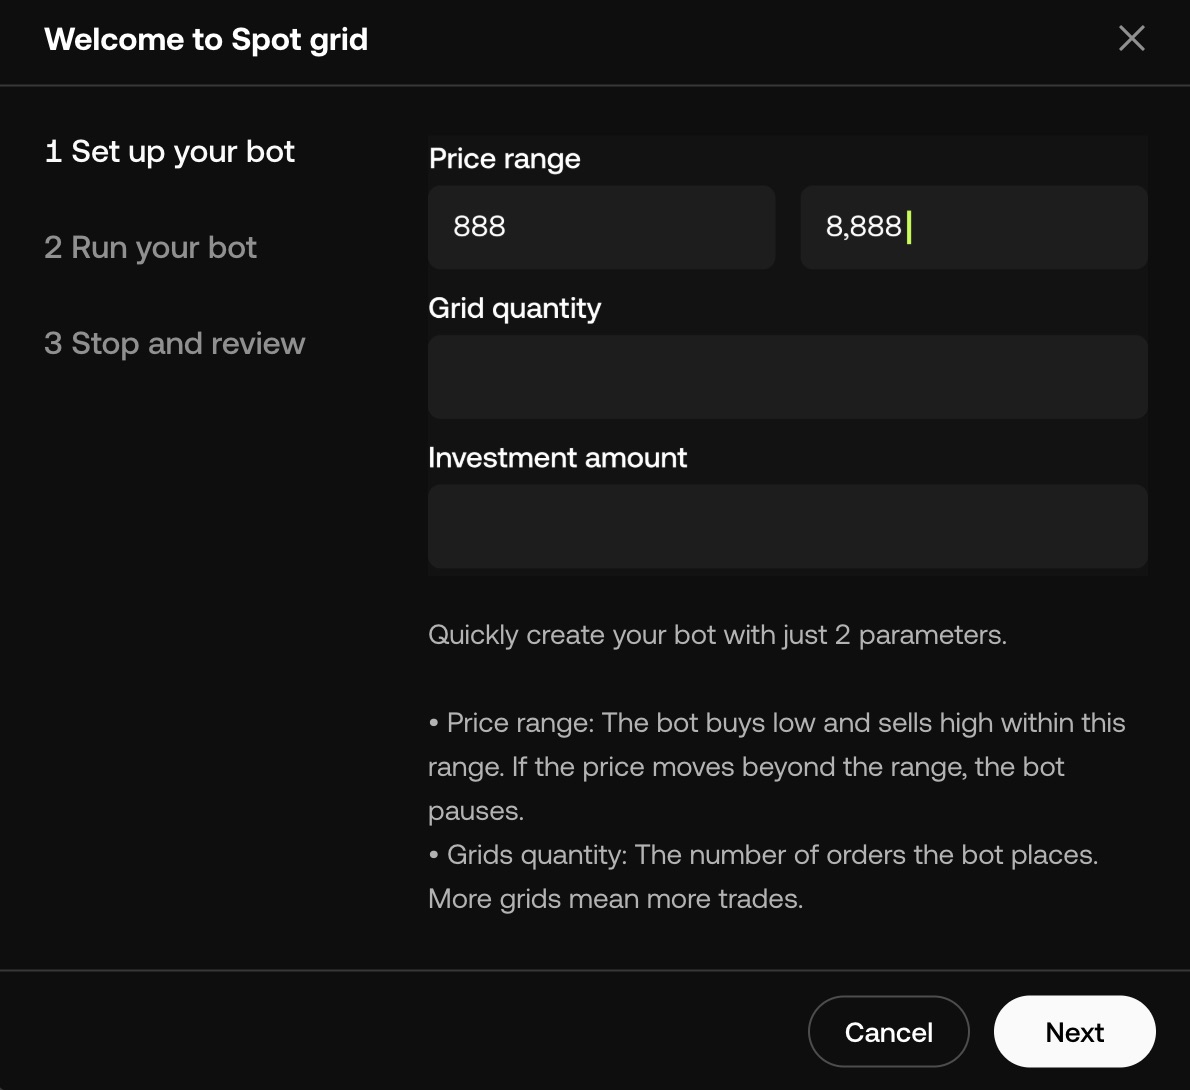Click the 'Price range:' bullet heading text
The height and width of the screenshot is (1090, 1190).
(x=520, y=723)
